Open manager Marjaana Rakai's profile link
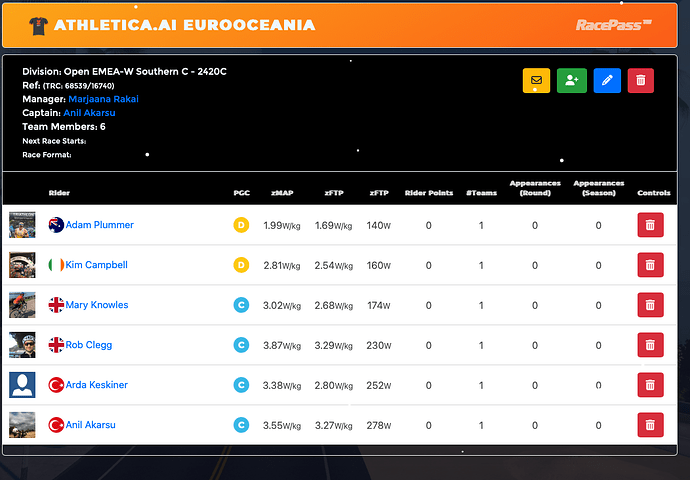Image resolution: width=690 pixels, height=480 pixels. coord(103,99)
